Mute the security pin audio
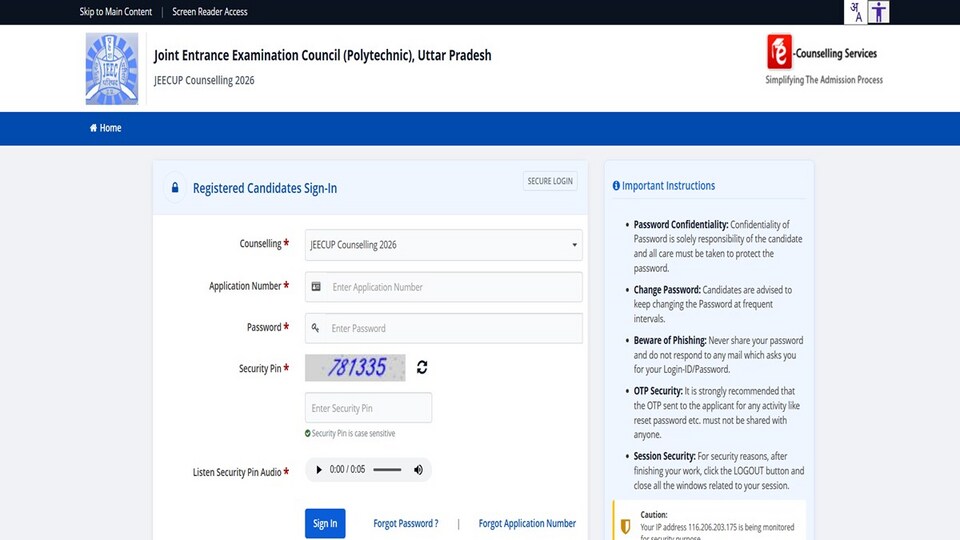 [418, 470]
